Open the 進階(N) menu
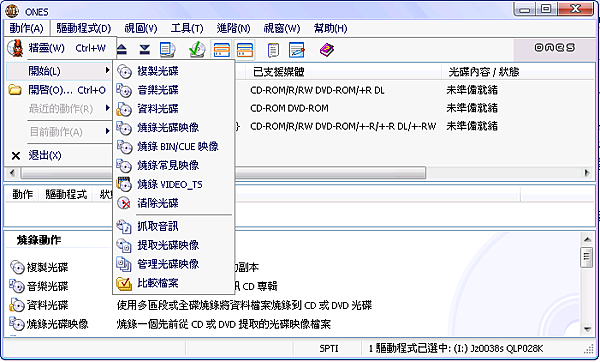This screenshot has height=362, width=600. (x=233, y=28)
